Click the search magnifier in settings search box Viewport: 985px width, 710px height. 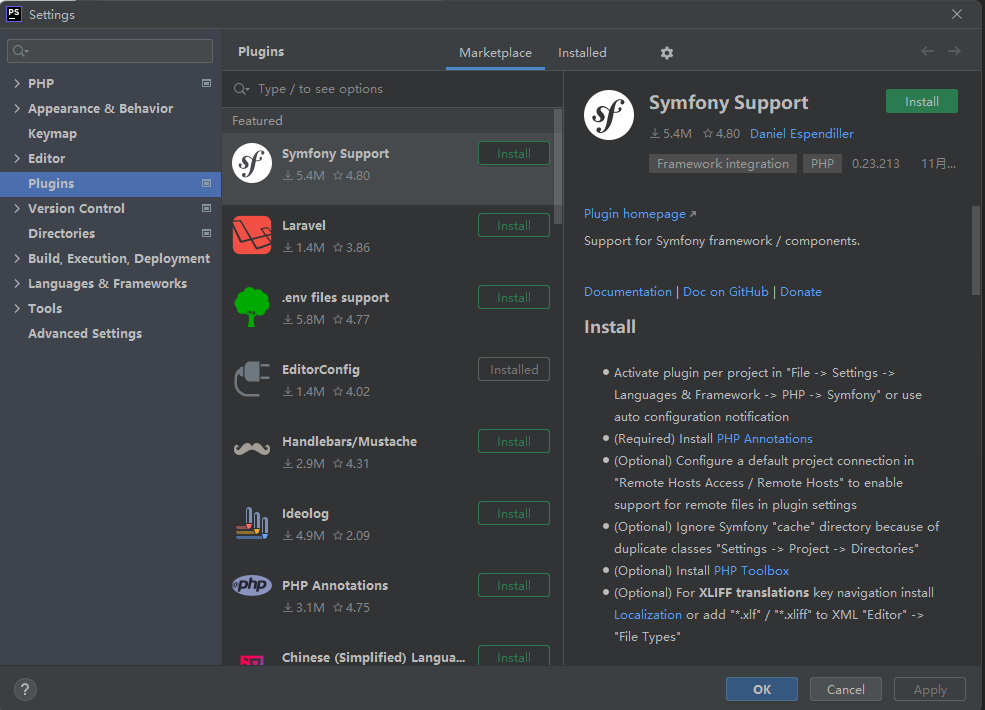click(x=20, y=51)
